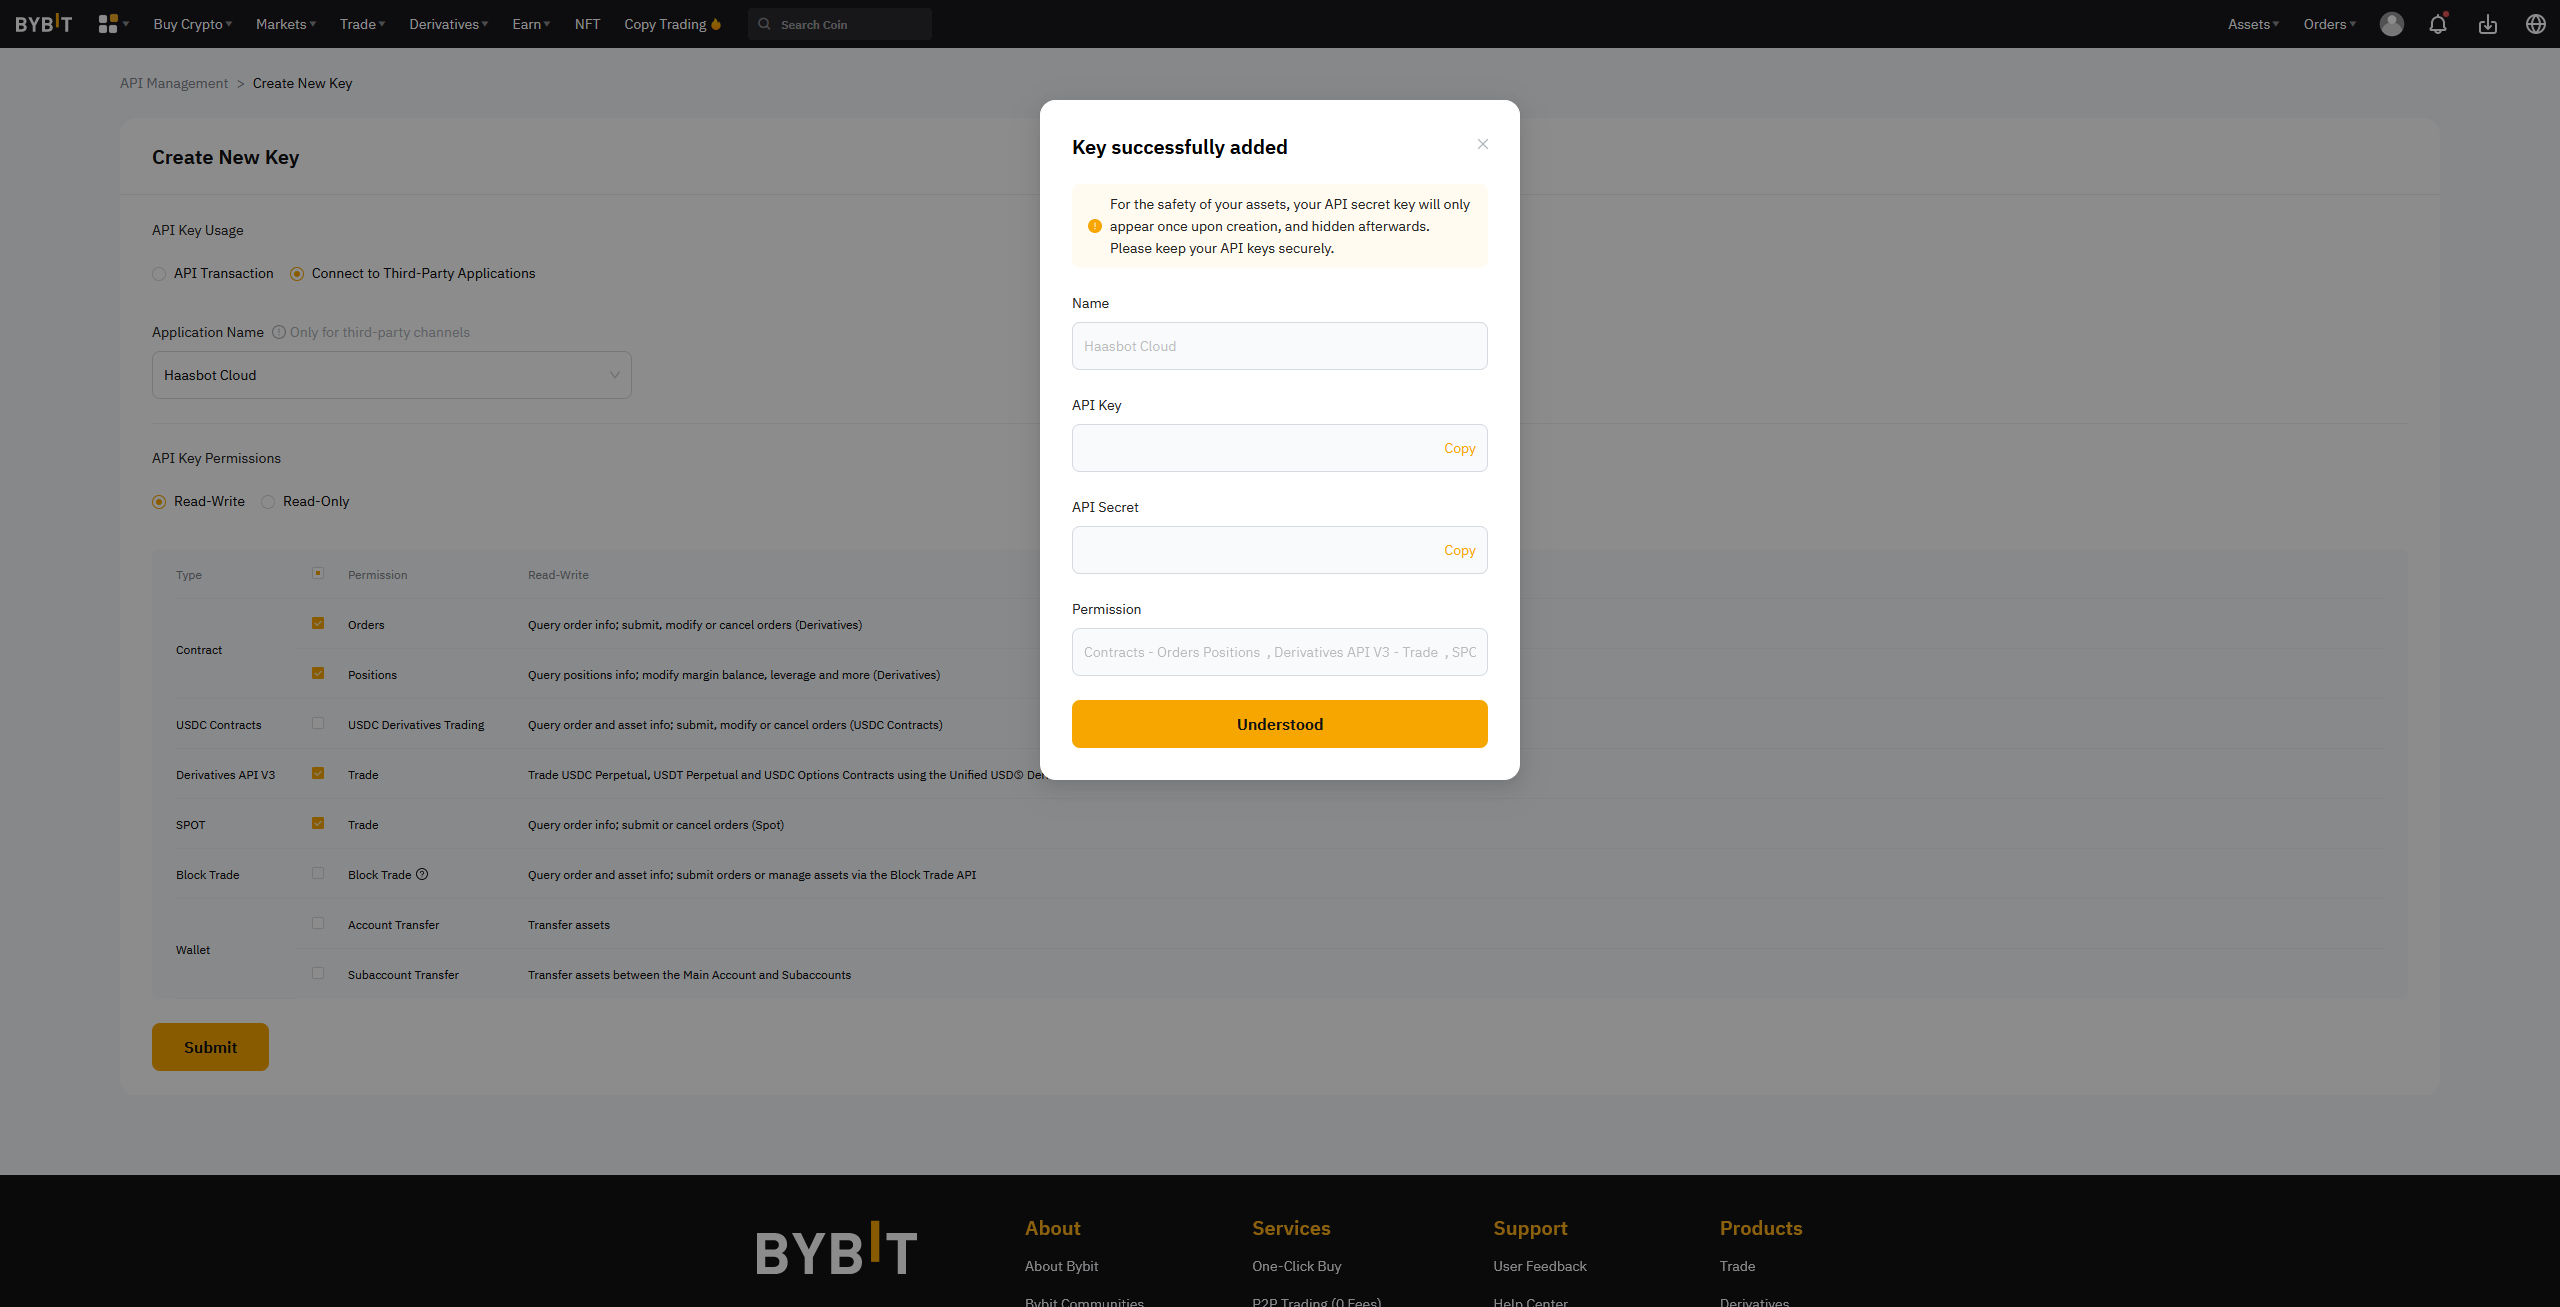2560x1307 pixels.
Task: Open the Assets dropdown
Action: coord(2252,23)
